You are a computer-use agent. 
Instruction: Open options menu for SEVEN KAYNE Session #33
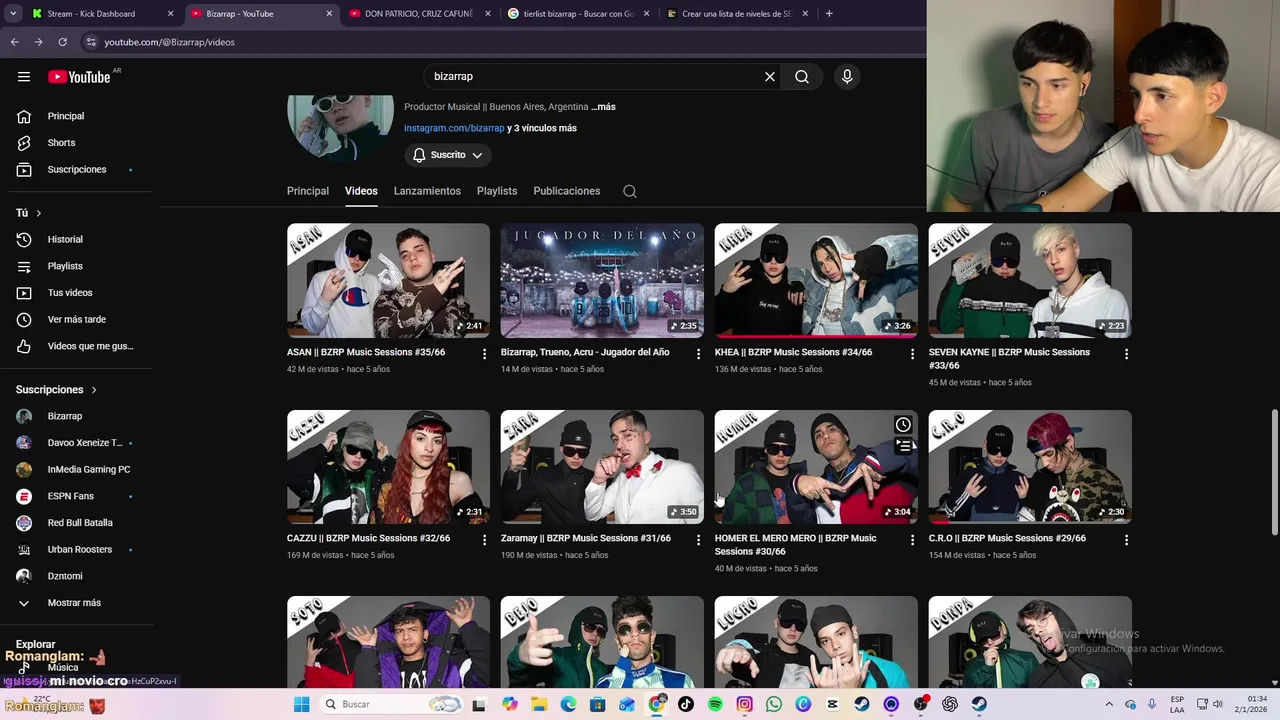pos(1126,354)
